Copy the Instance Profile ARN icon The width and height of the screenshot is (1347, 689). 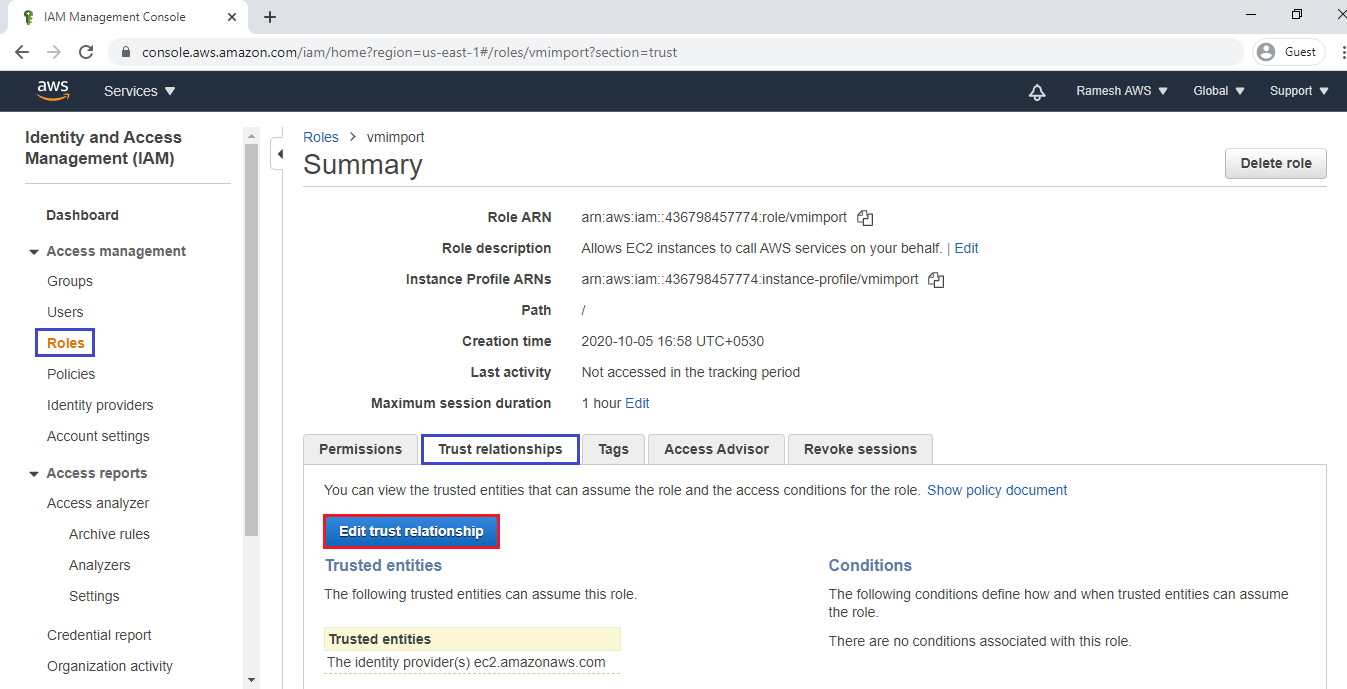tap(936, 280)
